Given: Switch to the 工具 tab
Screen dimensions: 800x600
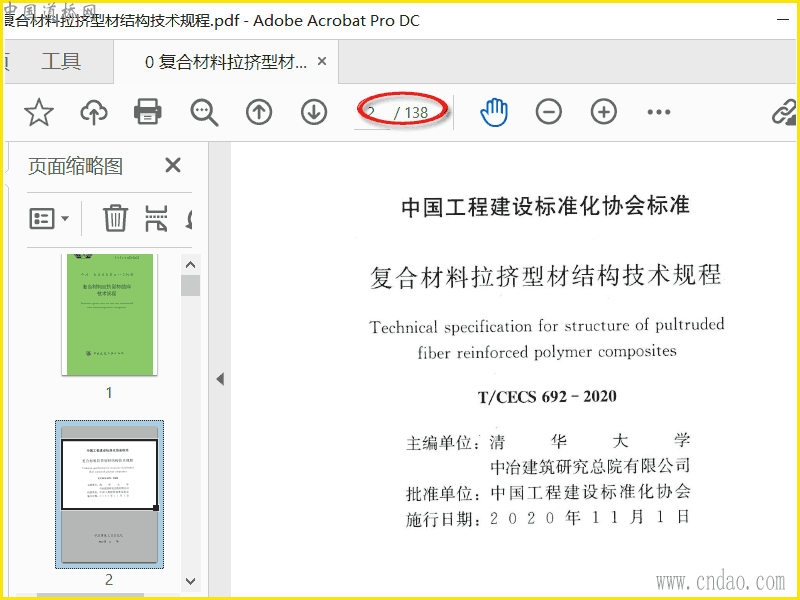Looking at the screenshot, I should pos(61,62).
